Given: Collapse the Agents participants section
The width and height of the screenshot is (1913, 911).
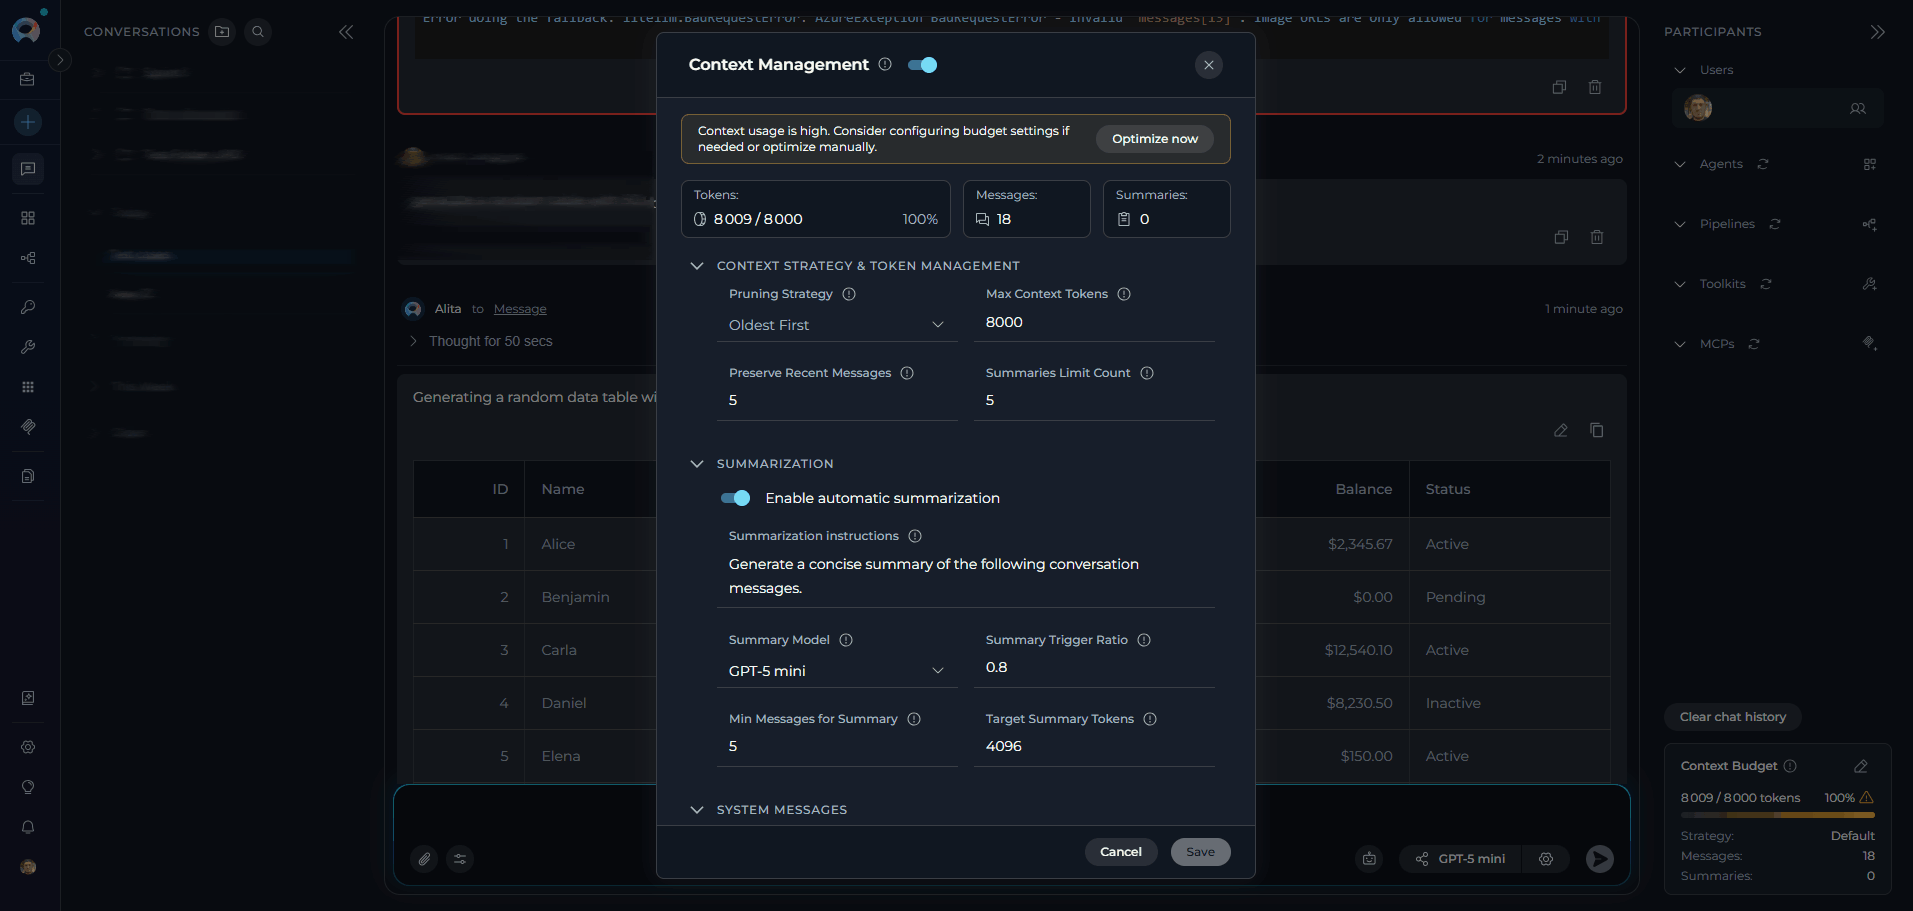Looking at the screenshot, I should [1680, 164].
